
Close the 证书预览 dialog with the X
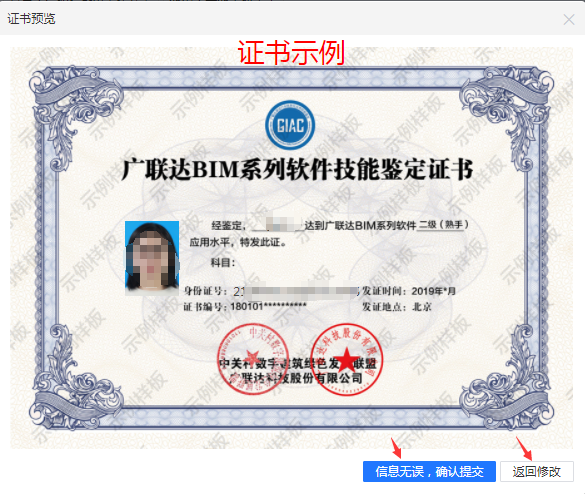click(569, 19)
